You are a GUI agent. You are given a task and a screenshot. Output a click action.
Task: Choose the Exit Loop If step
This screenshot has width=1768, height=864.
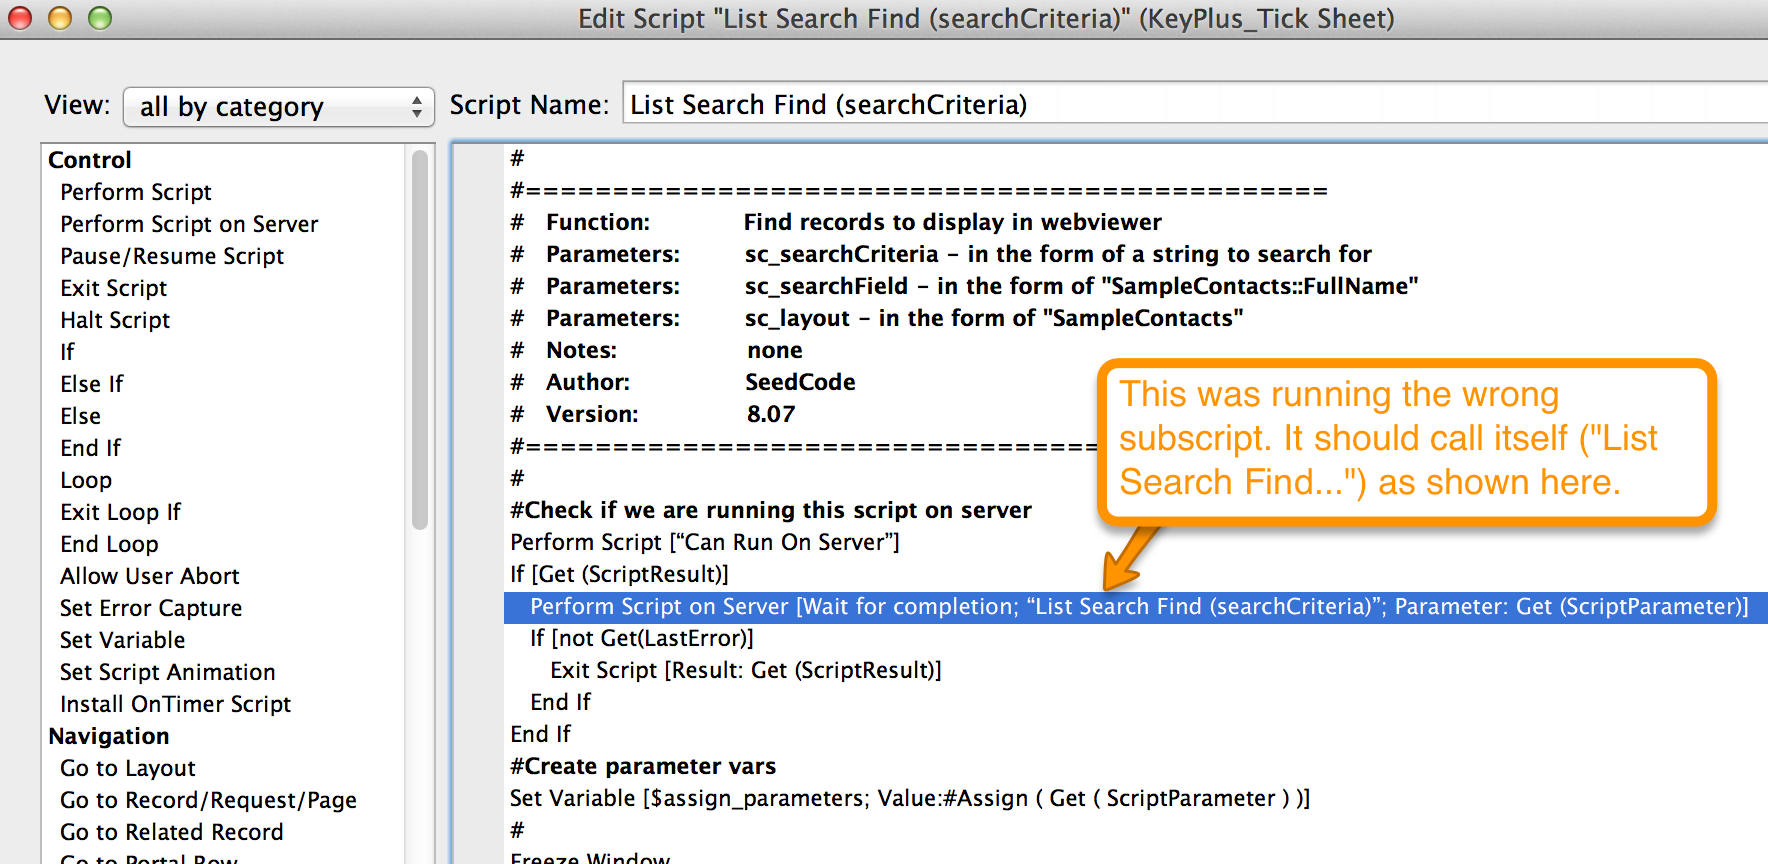120,512
